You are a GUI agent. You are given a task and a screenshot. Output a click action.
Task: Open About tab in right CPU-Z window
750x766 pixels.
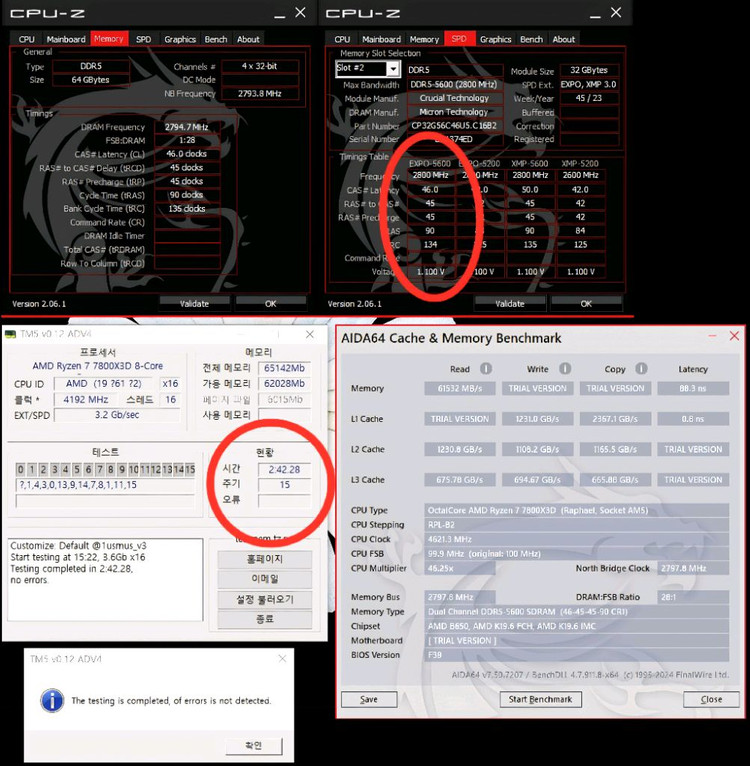tap(564, 39)
